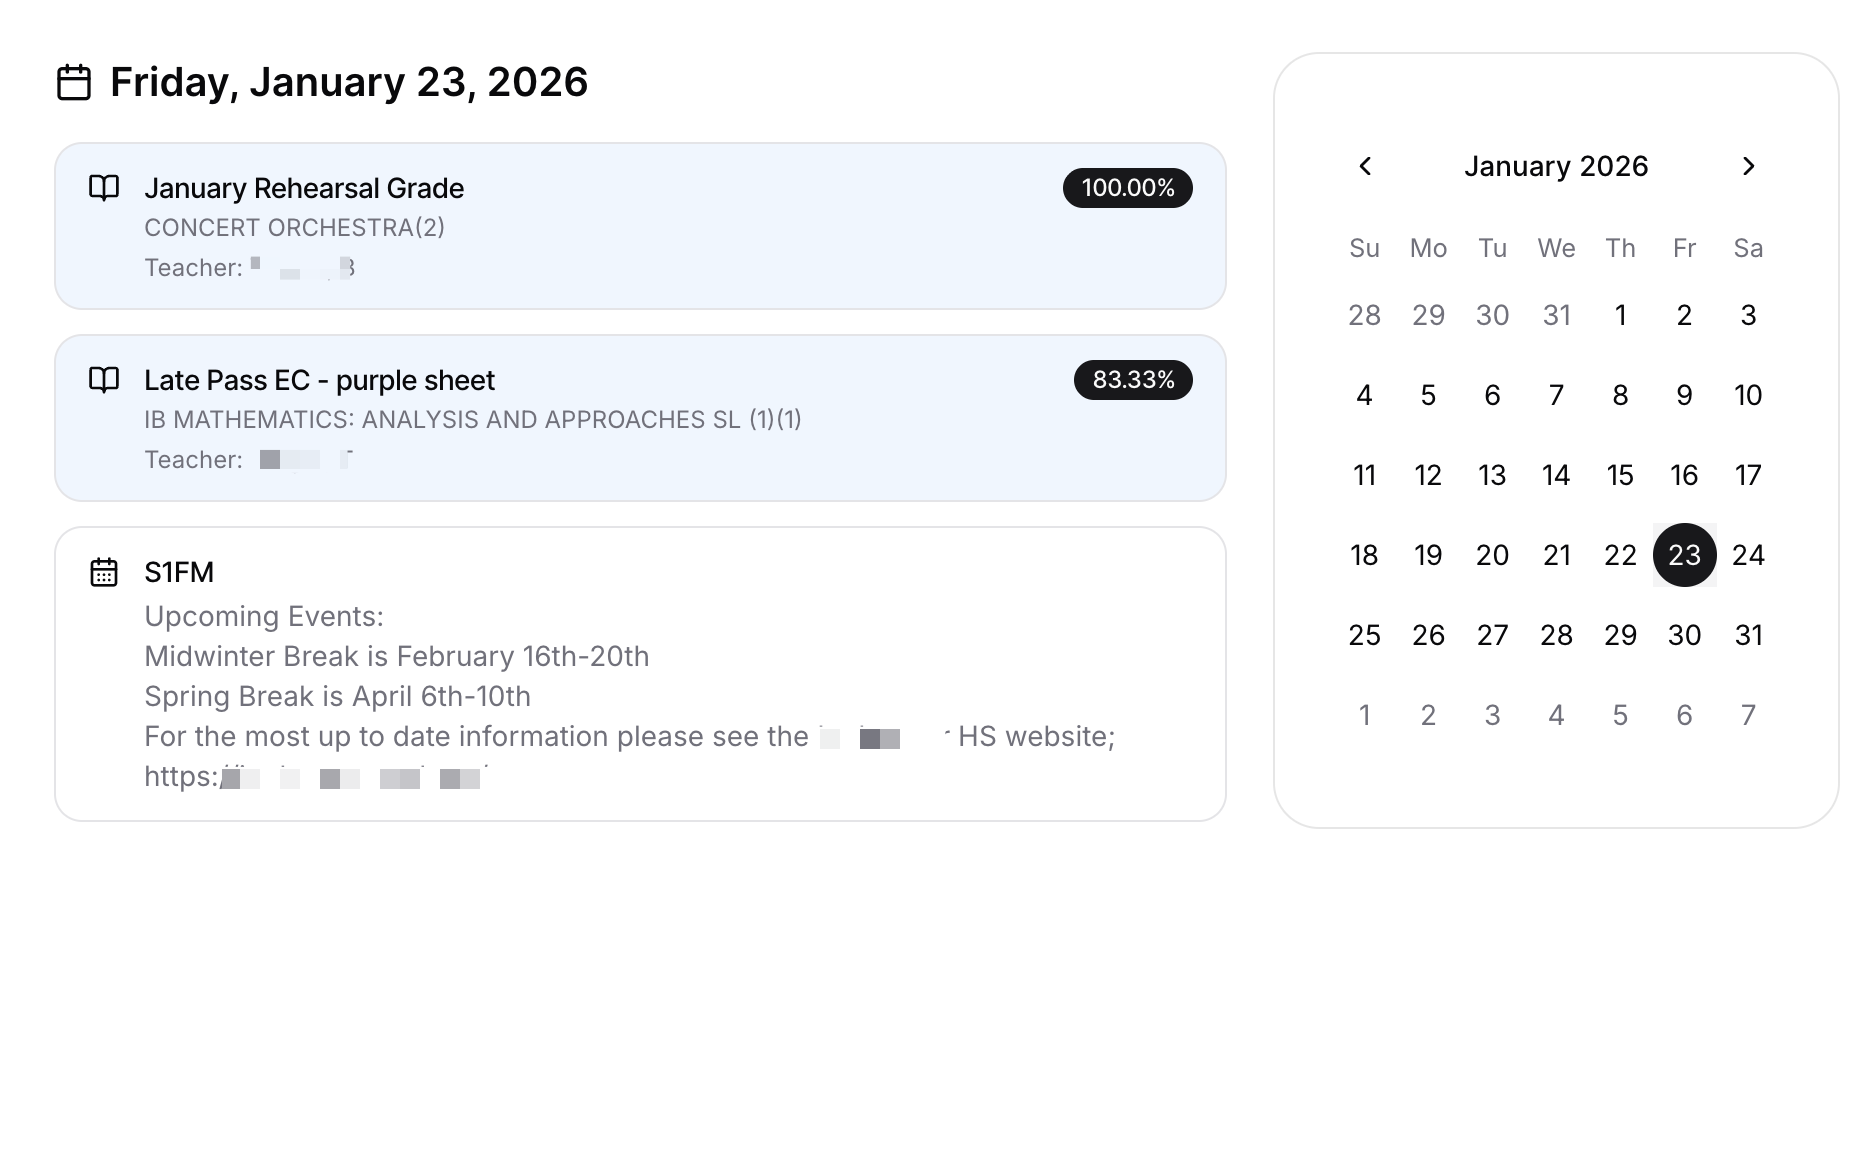1874x1166 pixels.
Task: Click the calendar icon next to S1FM
Action: pos(104,572)
